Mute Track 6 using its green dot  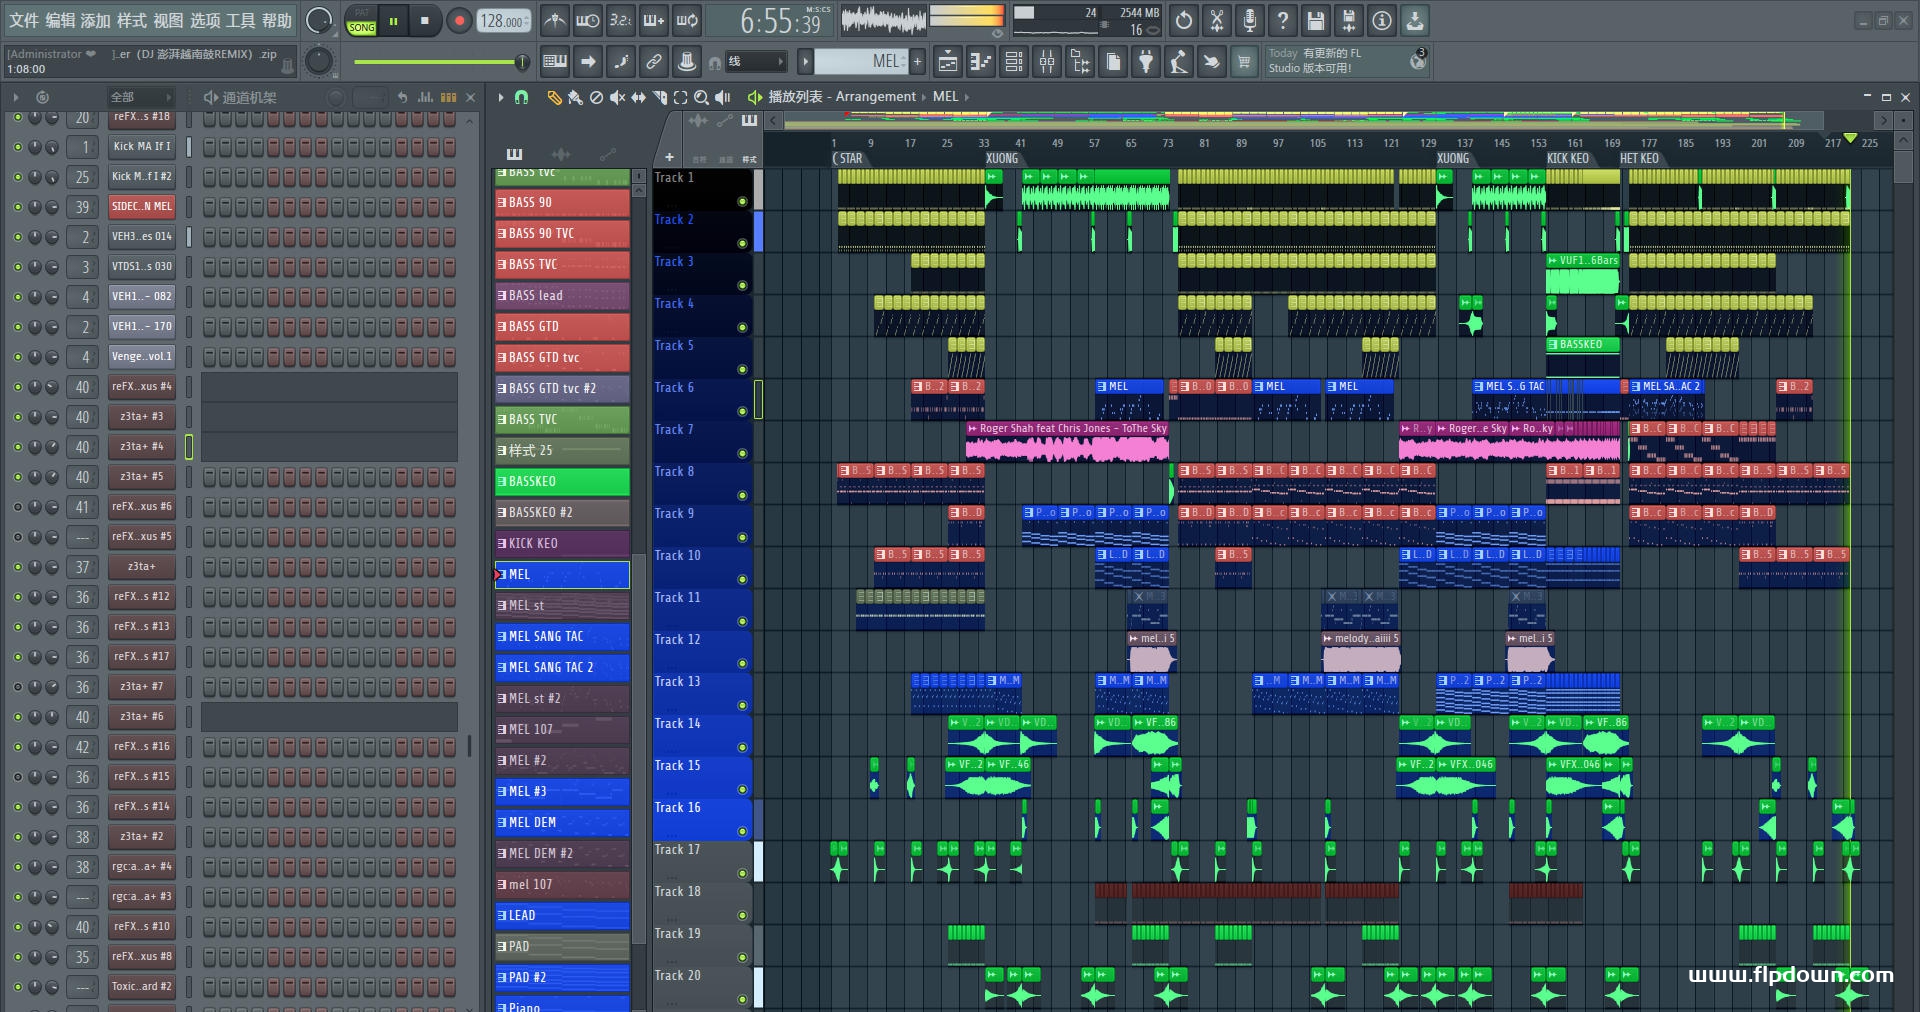[742, 411]
